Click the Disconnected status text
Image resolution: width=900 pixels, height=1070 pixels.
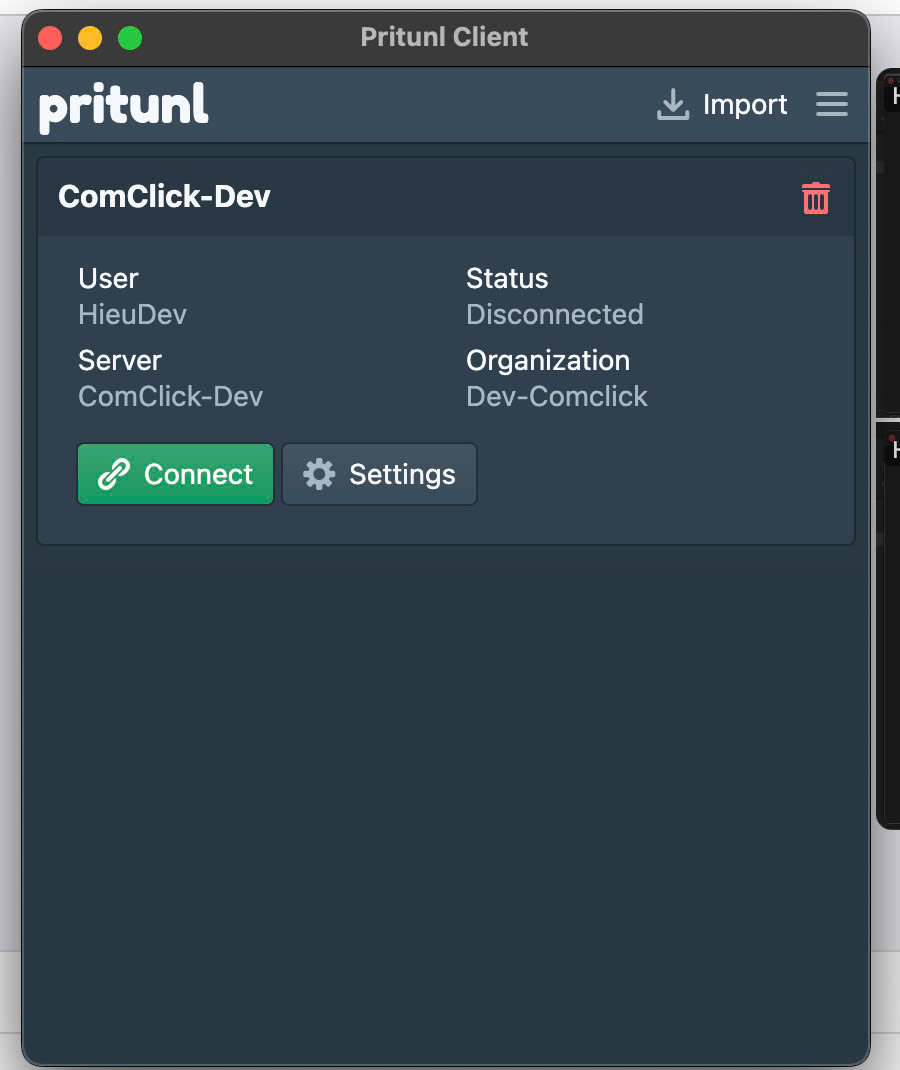[x=555, y=315]
